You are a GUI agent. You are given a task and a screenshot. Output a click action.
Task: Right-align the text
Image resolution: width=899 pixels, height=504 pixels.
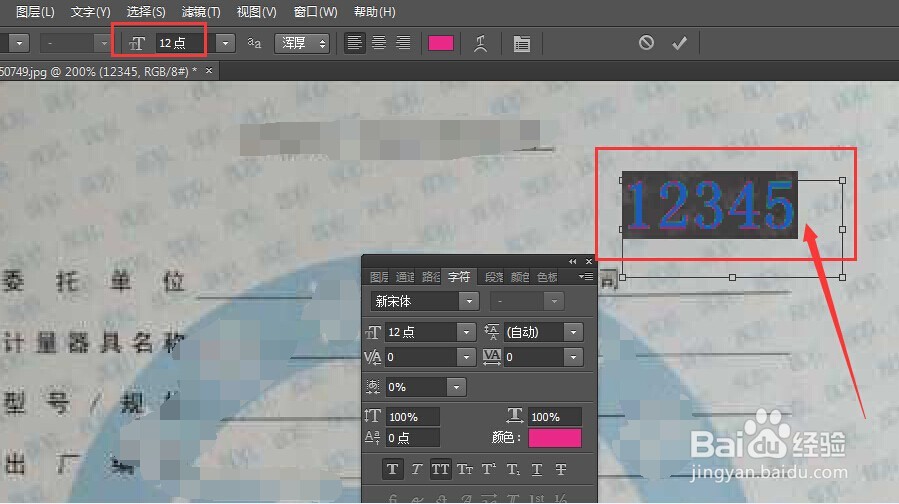pos(404,42)
